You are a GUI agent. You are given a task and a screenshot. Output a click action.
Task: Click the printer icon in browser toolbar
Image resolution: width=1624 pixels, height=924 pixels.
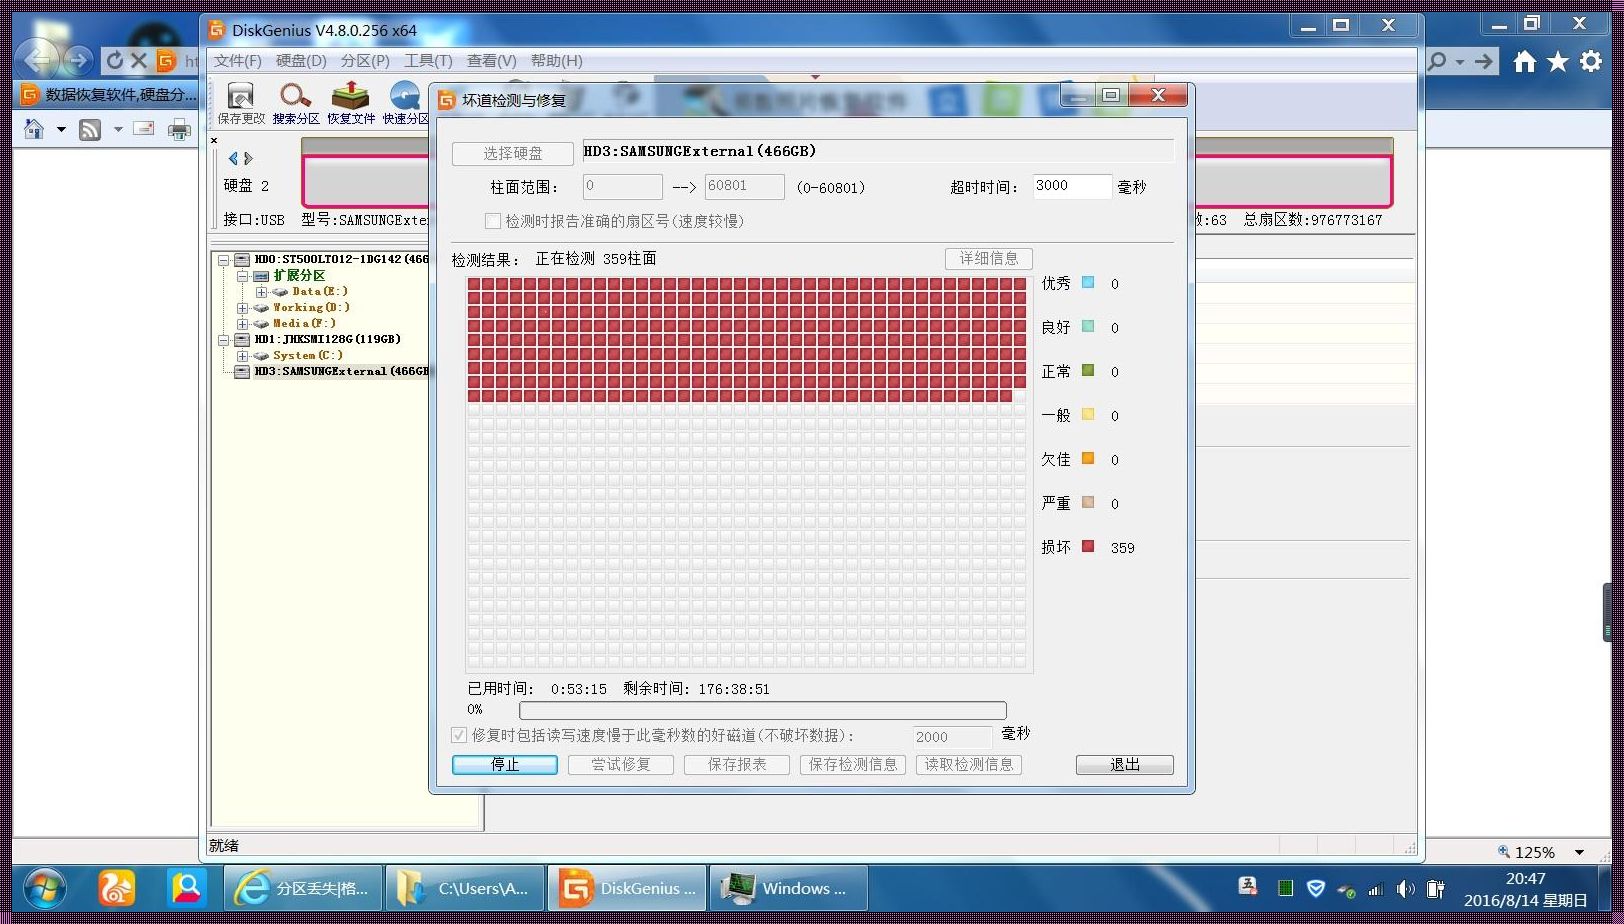click(x=180, y=129)
